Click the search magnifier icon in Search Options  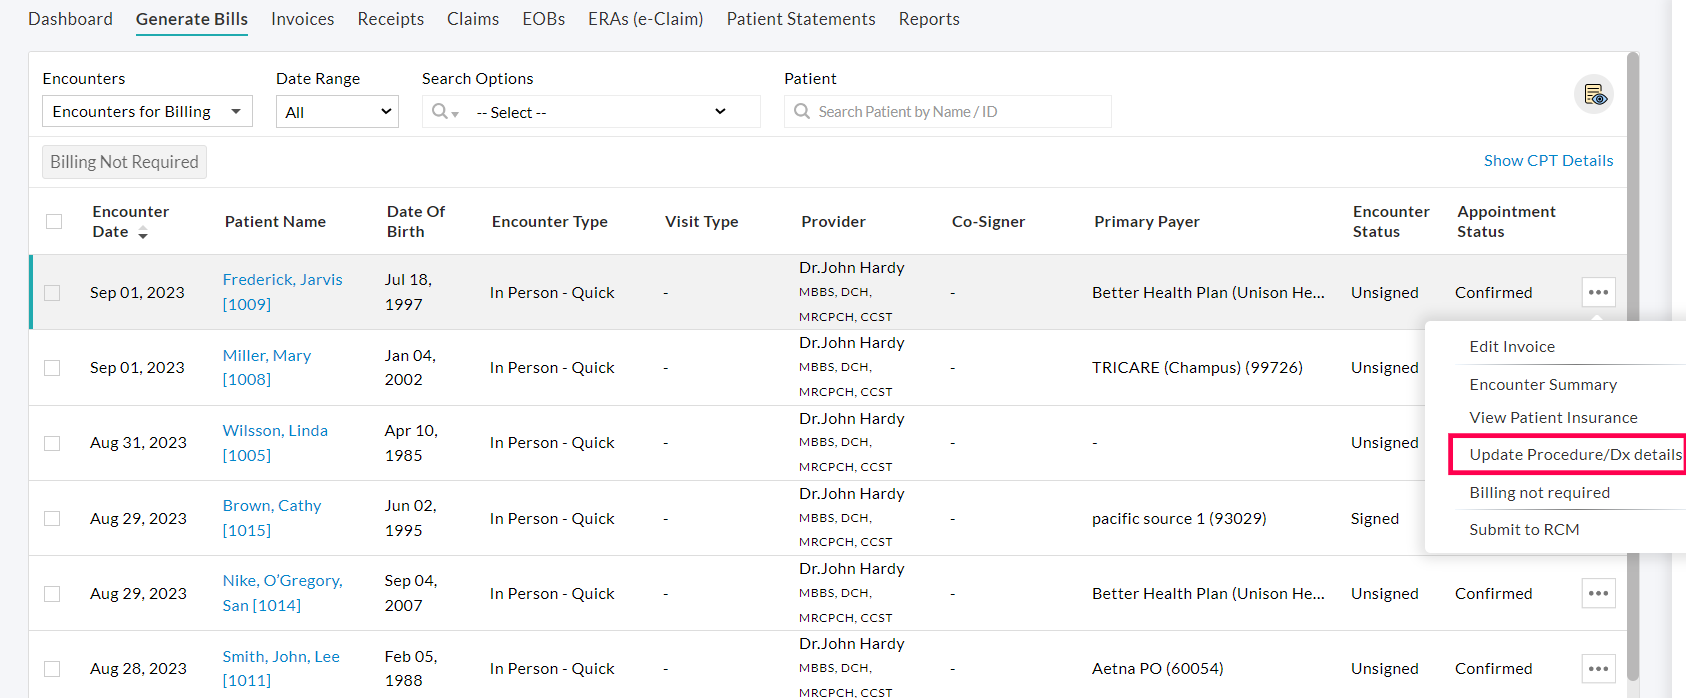[x=440, y=112]
